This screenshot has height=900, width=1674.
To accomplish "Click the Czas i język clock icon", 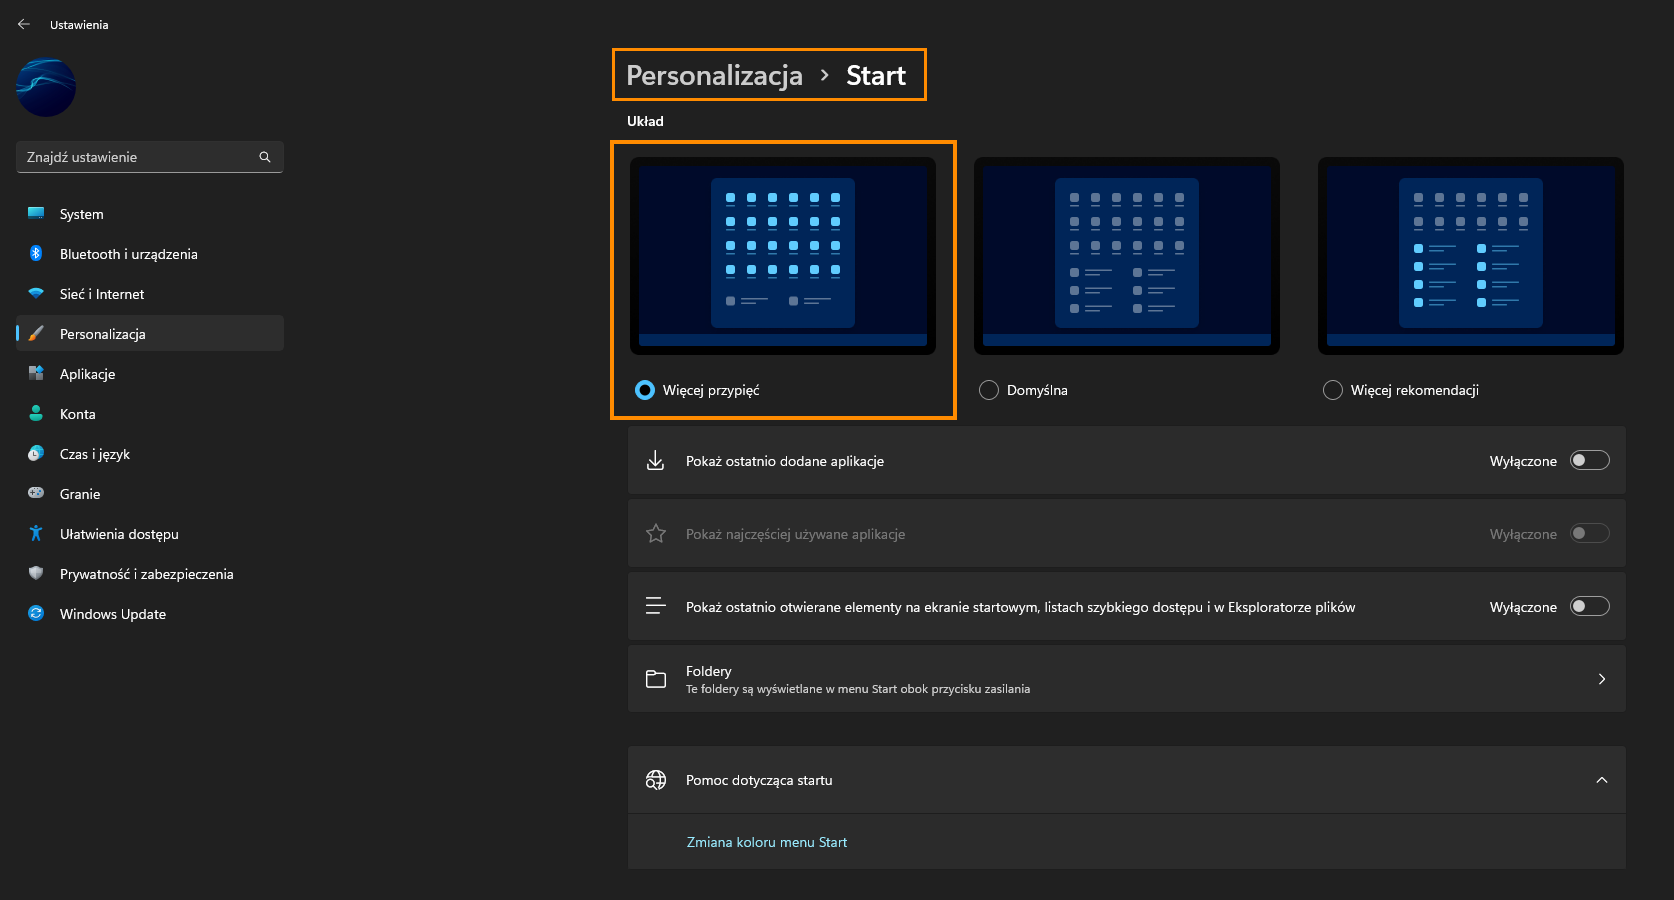I will [36, 453].
